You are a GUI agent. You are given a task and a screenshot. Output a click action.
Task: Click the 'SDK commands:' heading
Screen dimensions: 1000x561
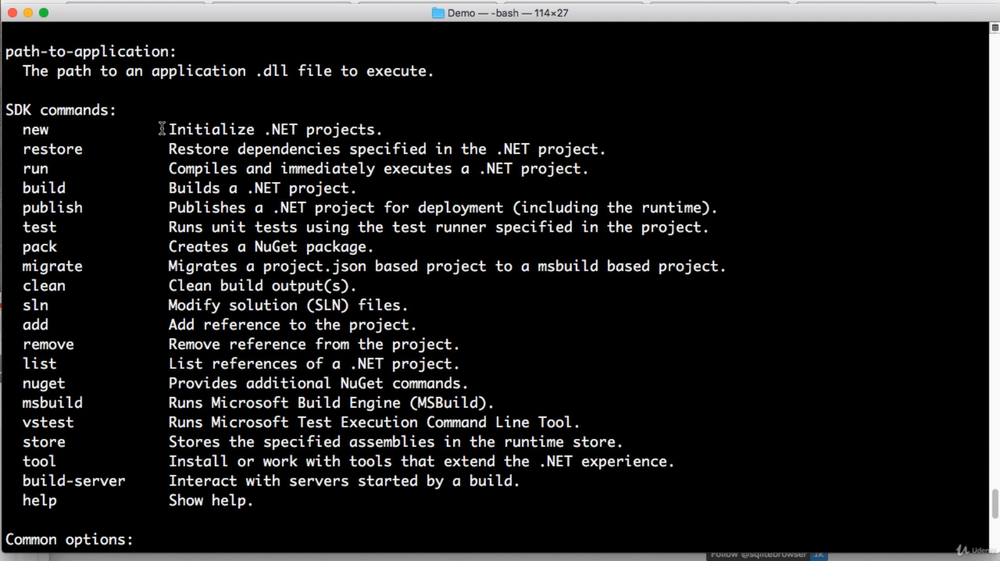click(x=61, y=110)
